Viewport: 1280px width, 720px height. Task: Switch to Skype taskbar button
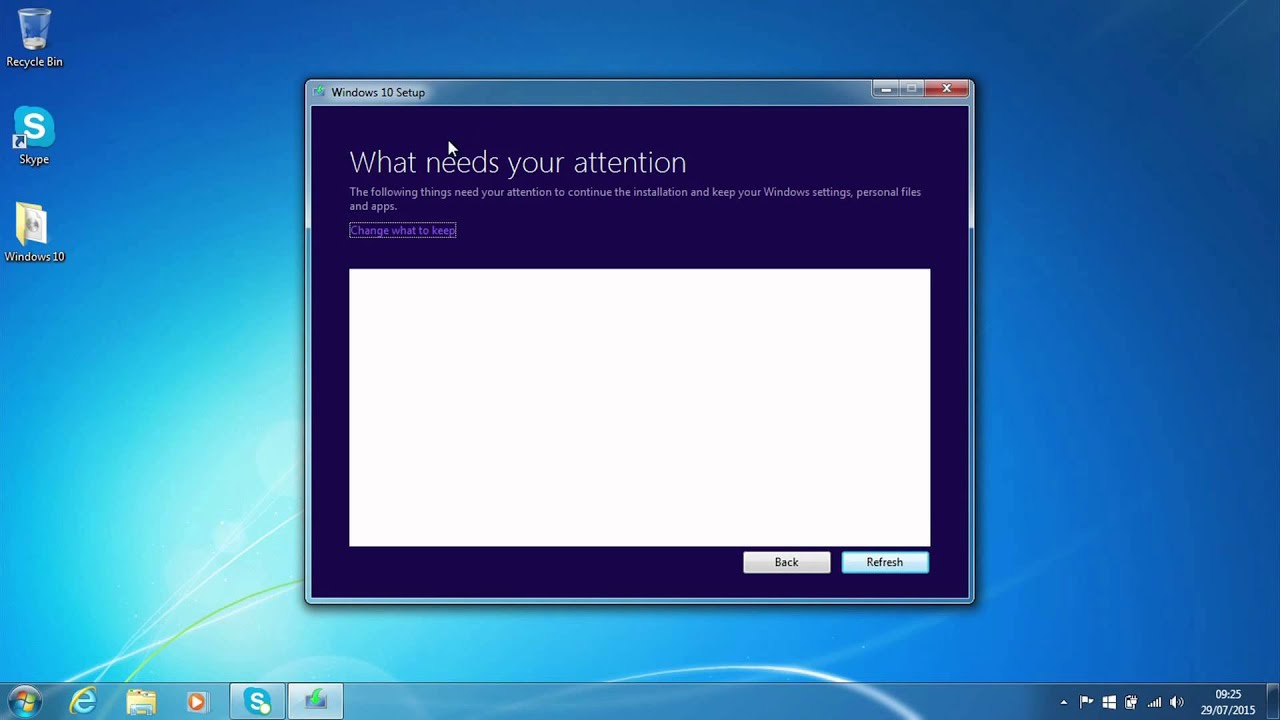click(258, 702)
